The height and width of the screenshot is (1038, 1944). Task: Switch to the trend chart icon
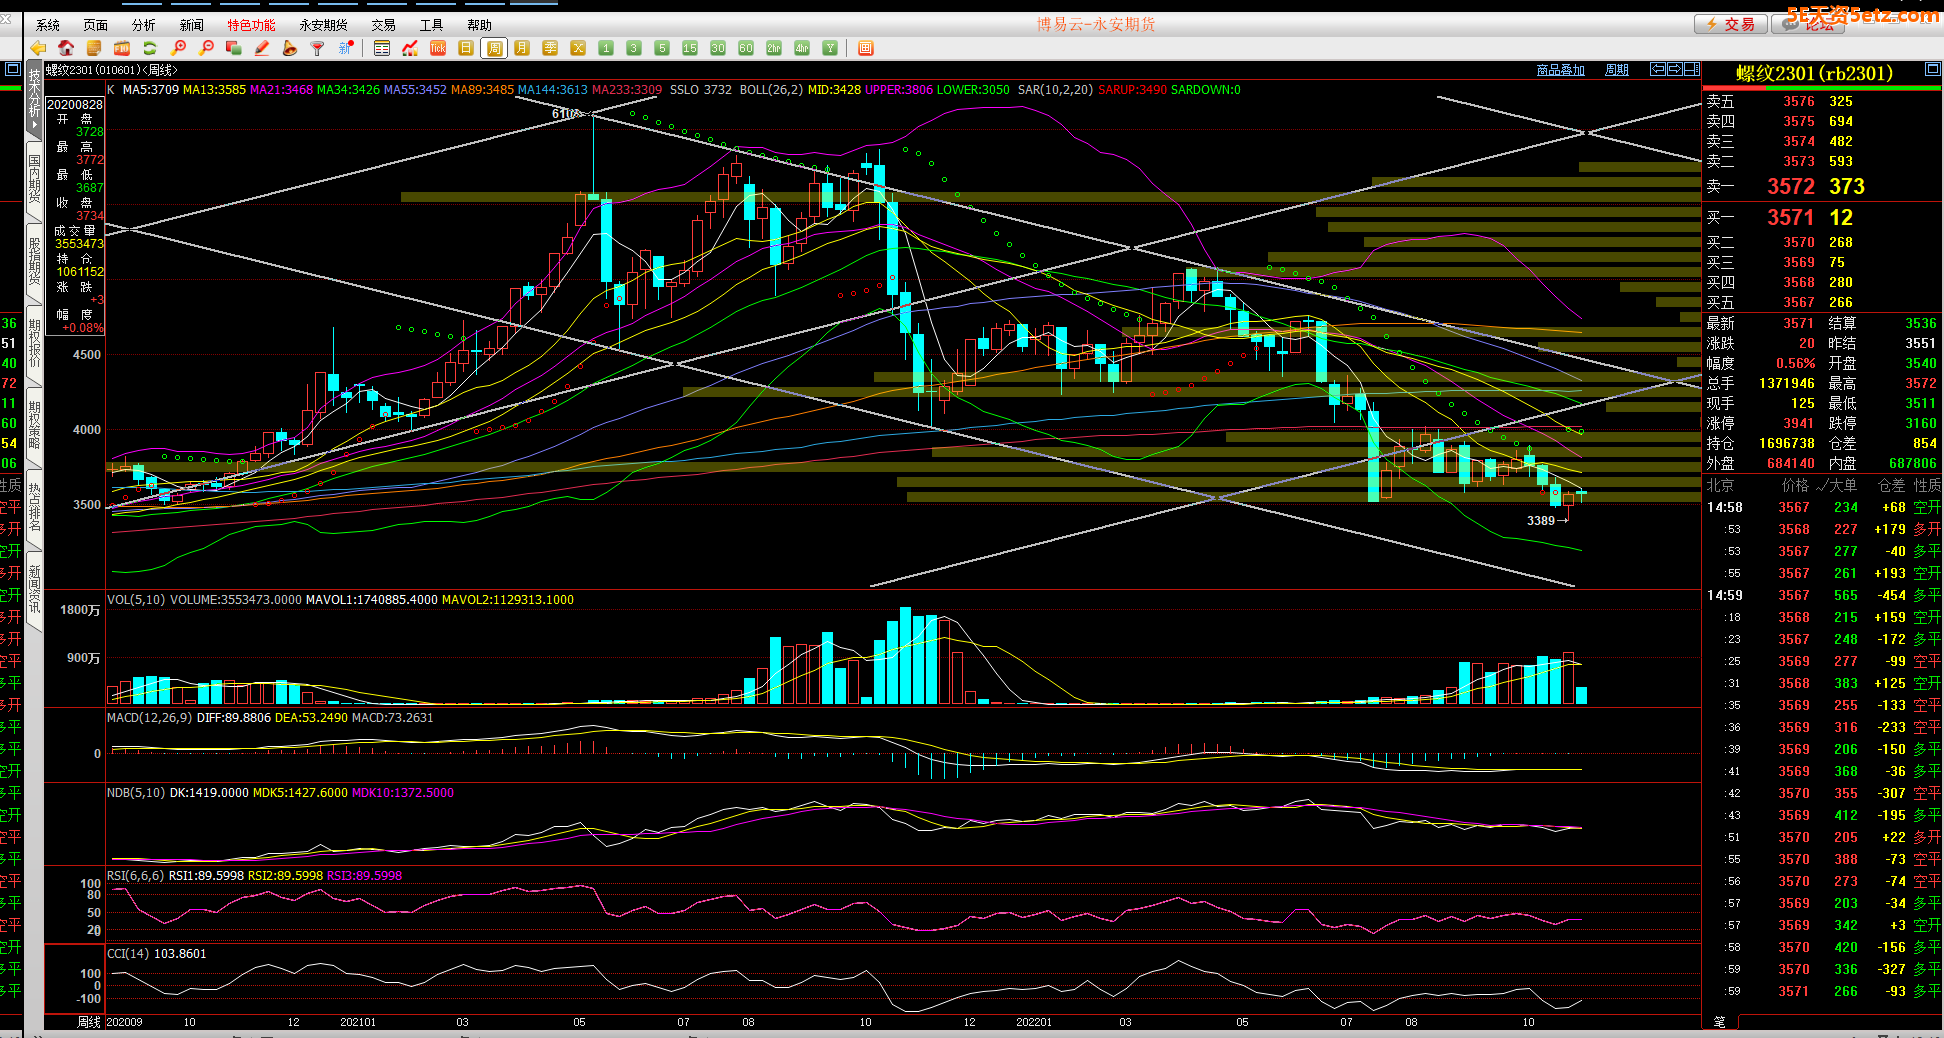click(410, 48)
